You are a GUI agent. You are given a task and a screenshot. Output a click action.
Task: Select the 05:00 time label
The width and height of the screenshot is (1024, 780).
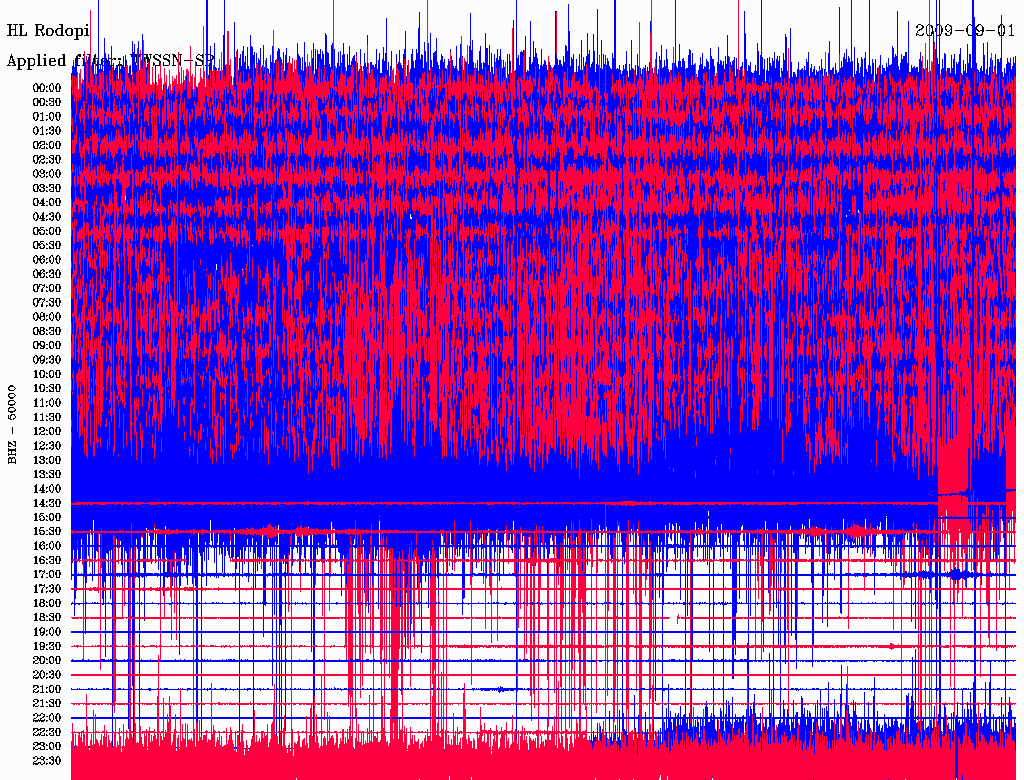pyautogui.click(x=47, y=231)
